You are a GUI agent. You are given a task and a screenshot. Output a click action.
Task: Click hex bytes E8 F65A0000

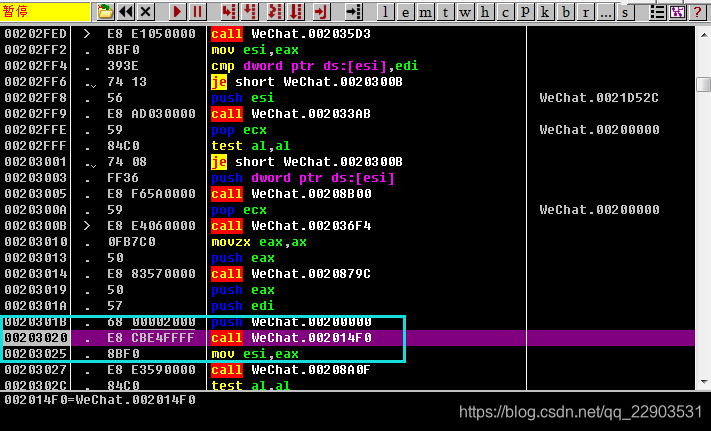click(151, 194)
